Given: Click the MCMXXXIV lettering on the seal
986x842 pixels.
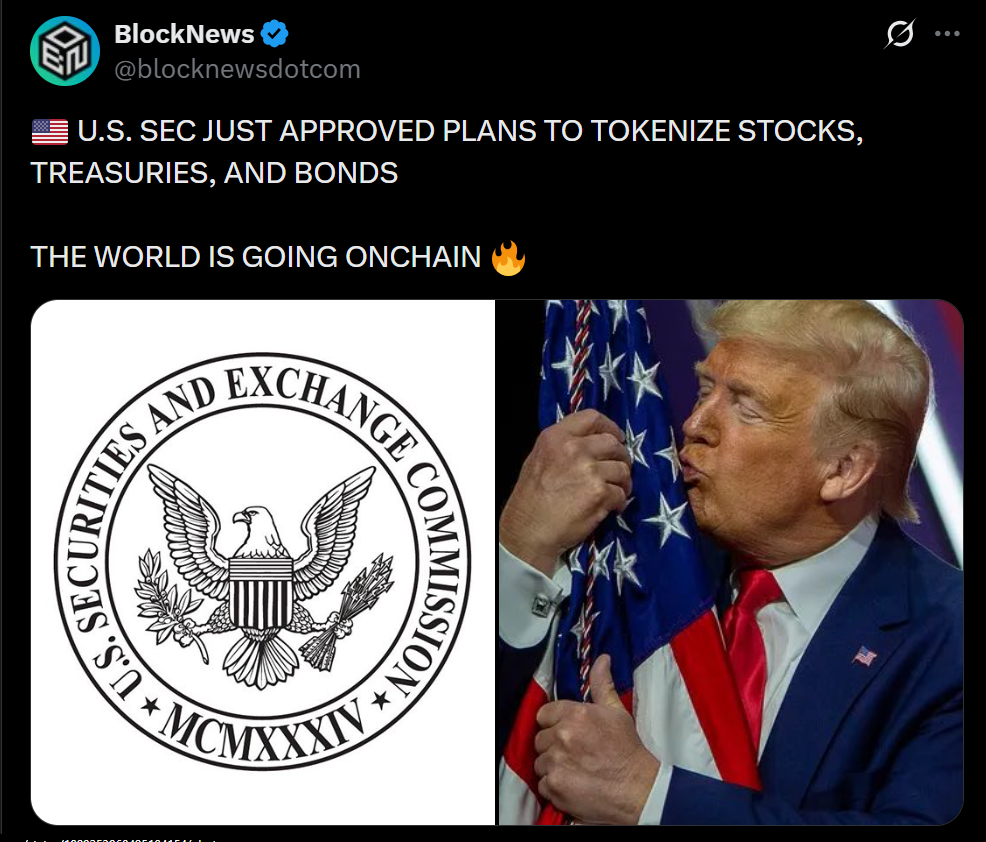Looking at the screenshot, I should point(261,729).
